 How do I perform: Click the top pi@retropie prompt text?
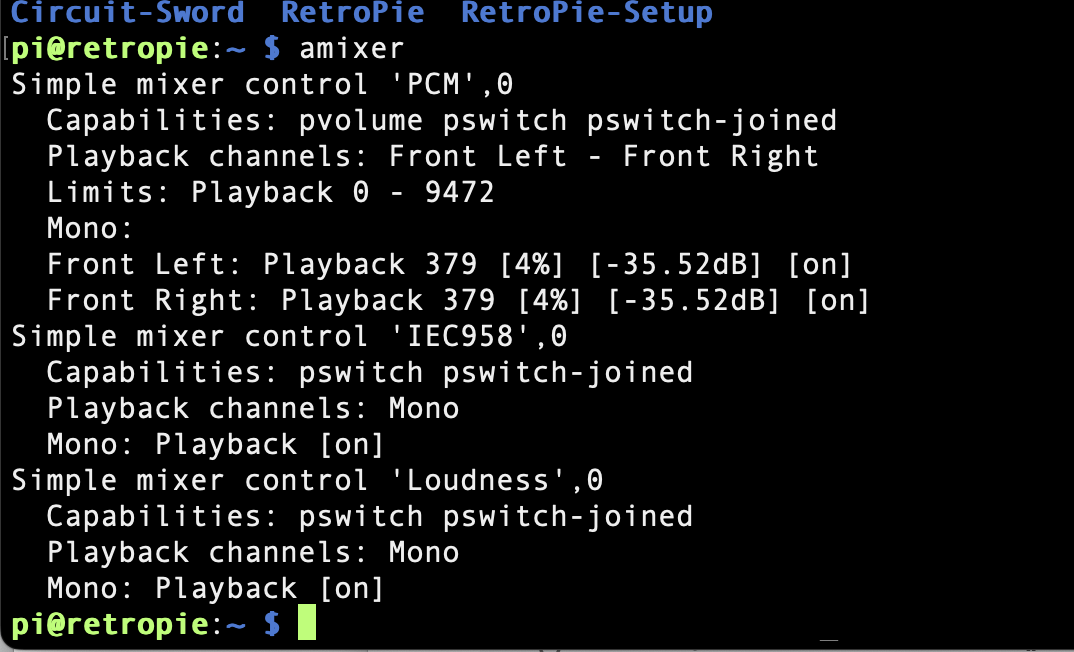110,49
